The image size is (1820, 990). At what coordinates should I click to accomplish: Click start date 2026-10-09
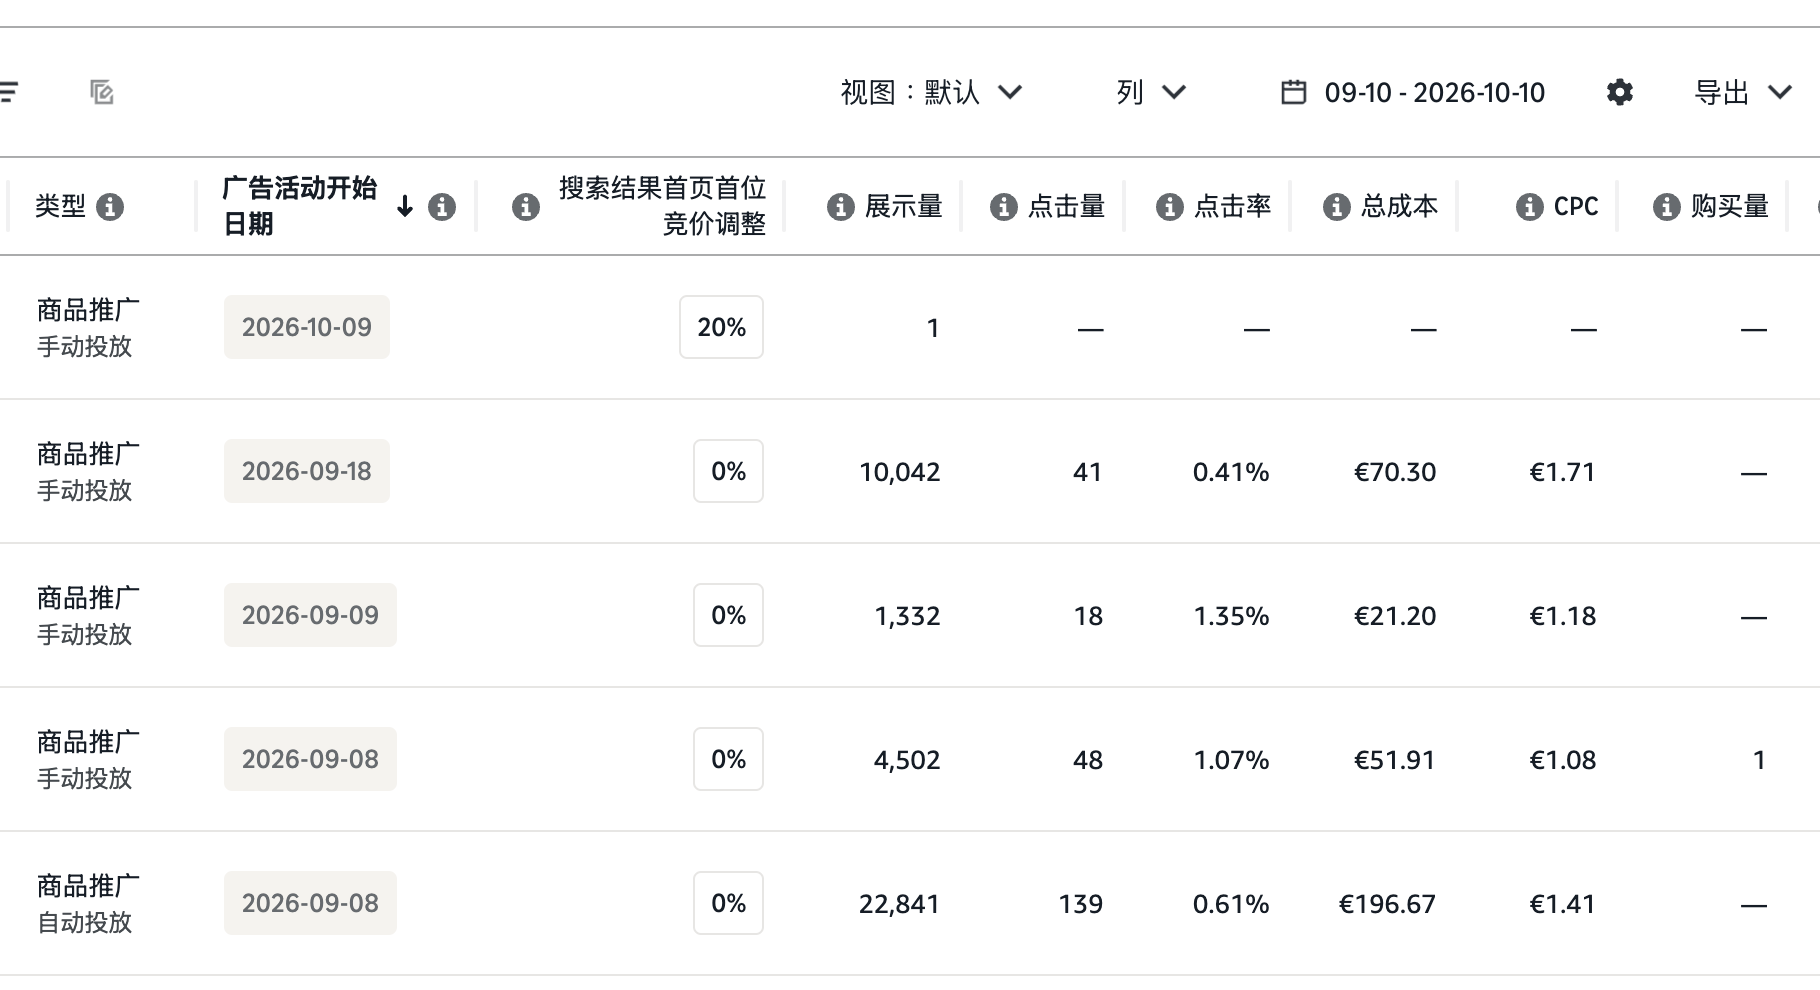coord(307,327)
